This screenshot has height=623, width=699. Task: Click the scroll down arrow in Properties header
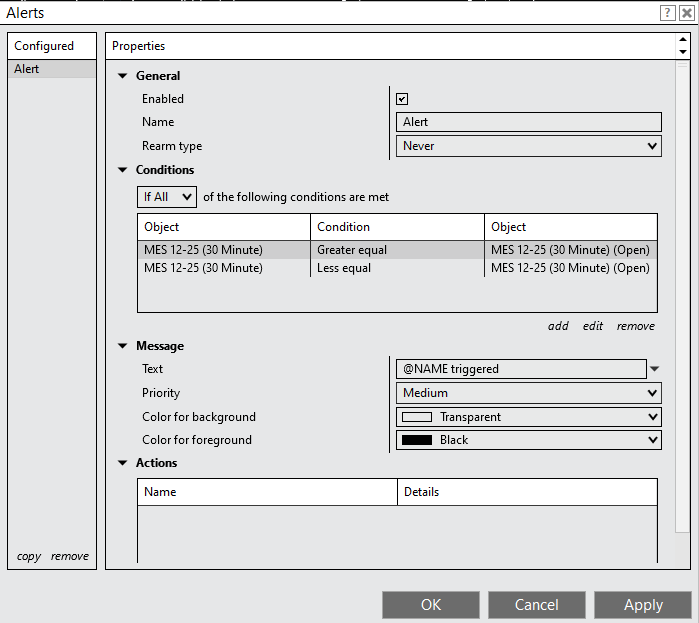coord(682,52)
